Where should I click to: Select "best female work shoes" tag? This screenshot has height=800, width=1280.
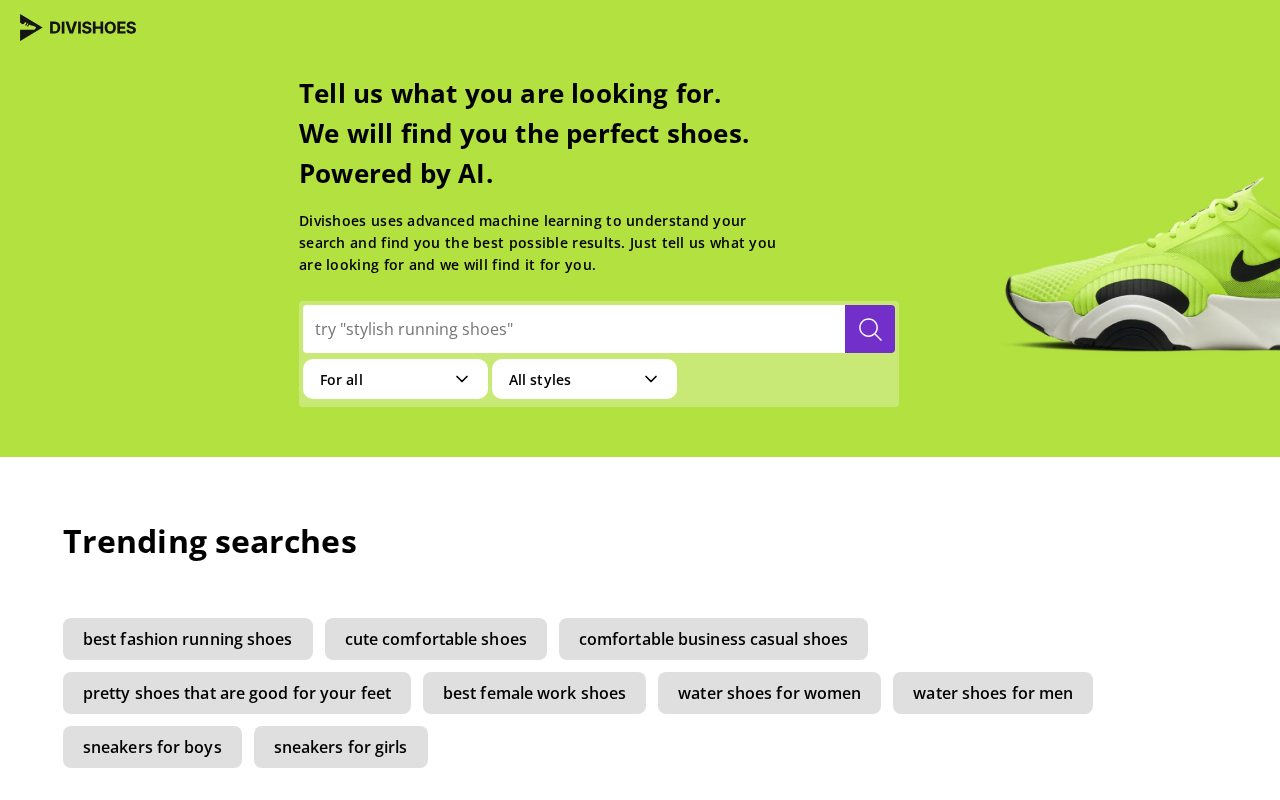click(534, 693)
